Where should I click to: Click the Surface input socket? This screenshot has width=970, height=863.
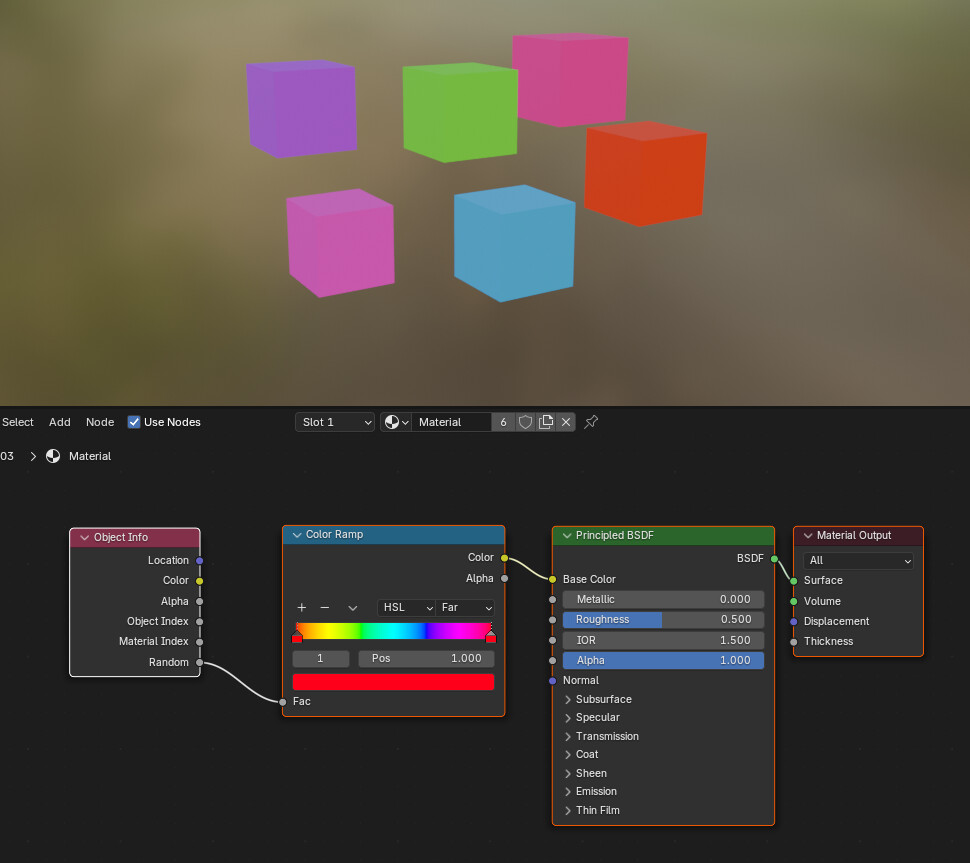pos(794,581)
